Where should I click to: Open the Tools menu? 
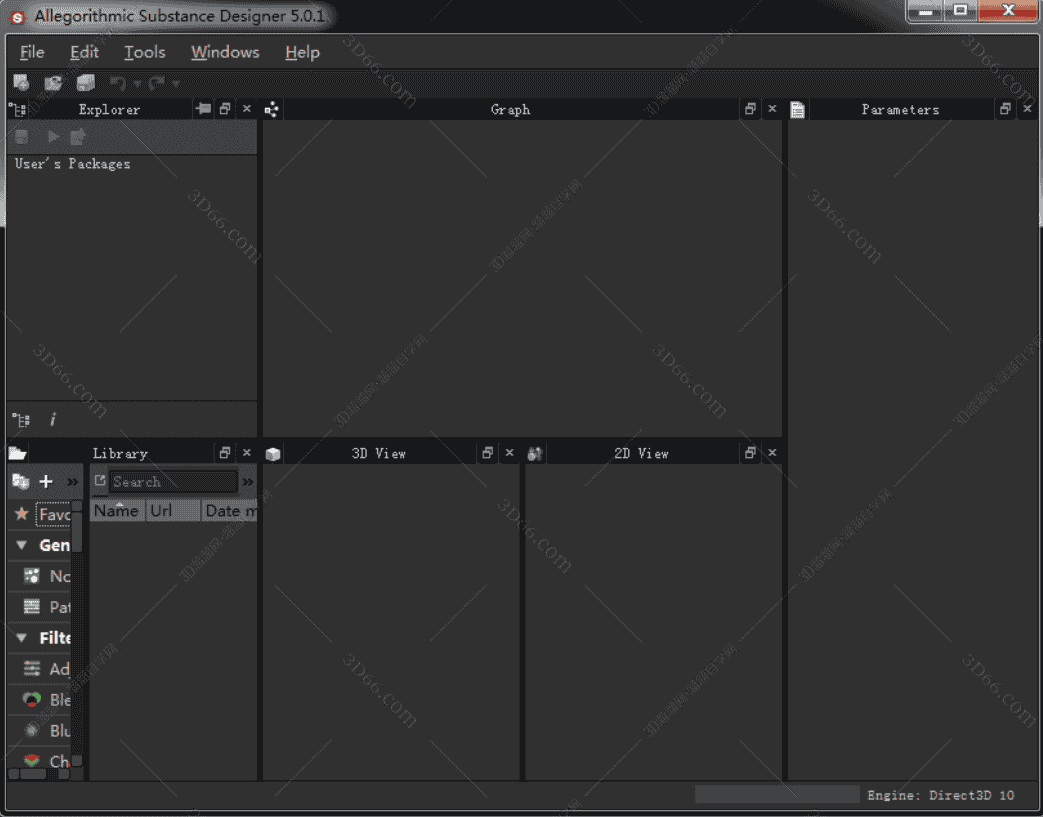coord(144,52)
